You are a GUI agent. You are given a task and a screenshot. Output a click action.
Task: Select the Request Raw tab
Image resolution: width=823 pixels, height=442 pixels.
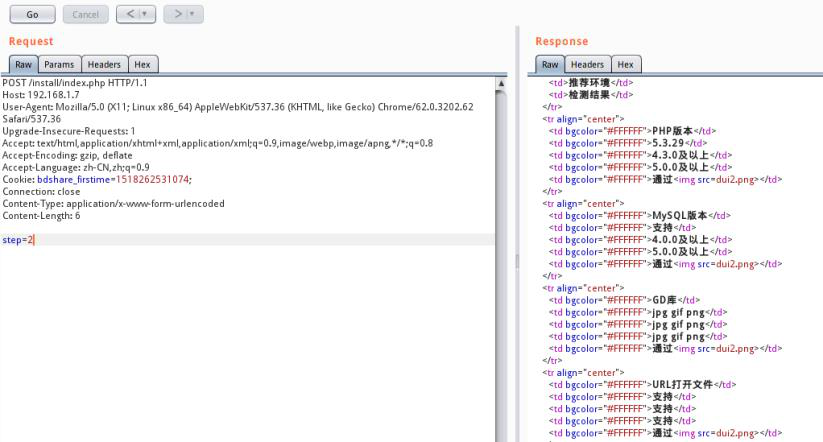pos(23,65)
